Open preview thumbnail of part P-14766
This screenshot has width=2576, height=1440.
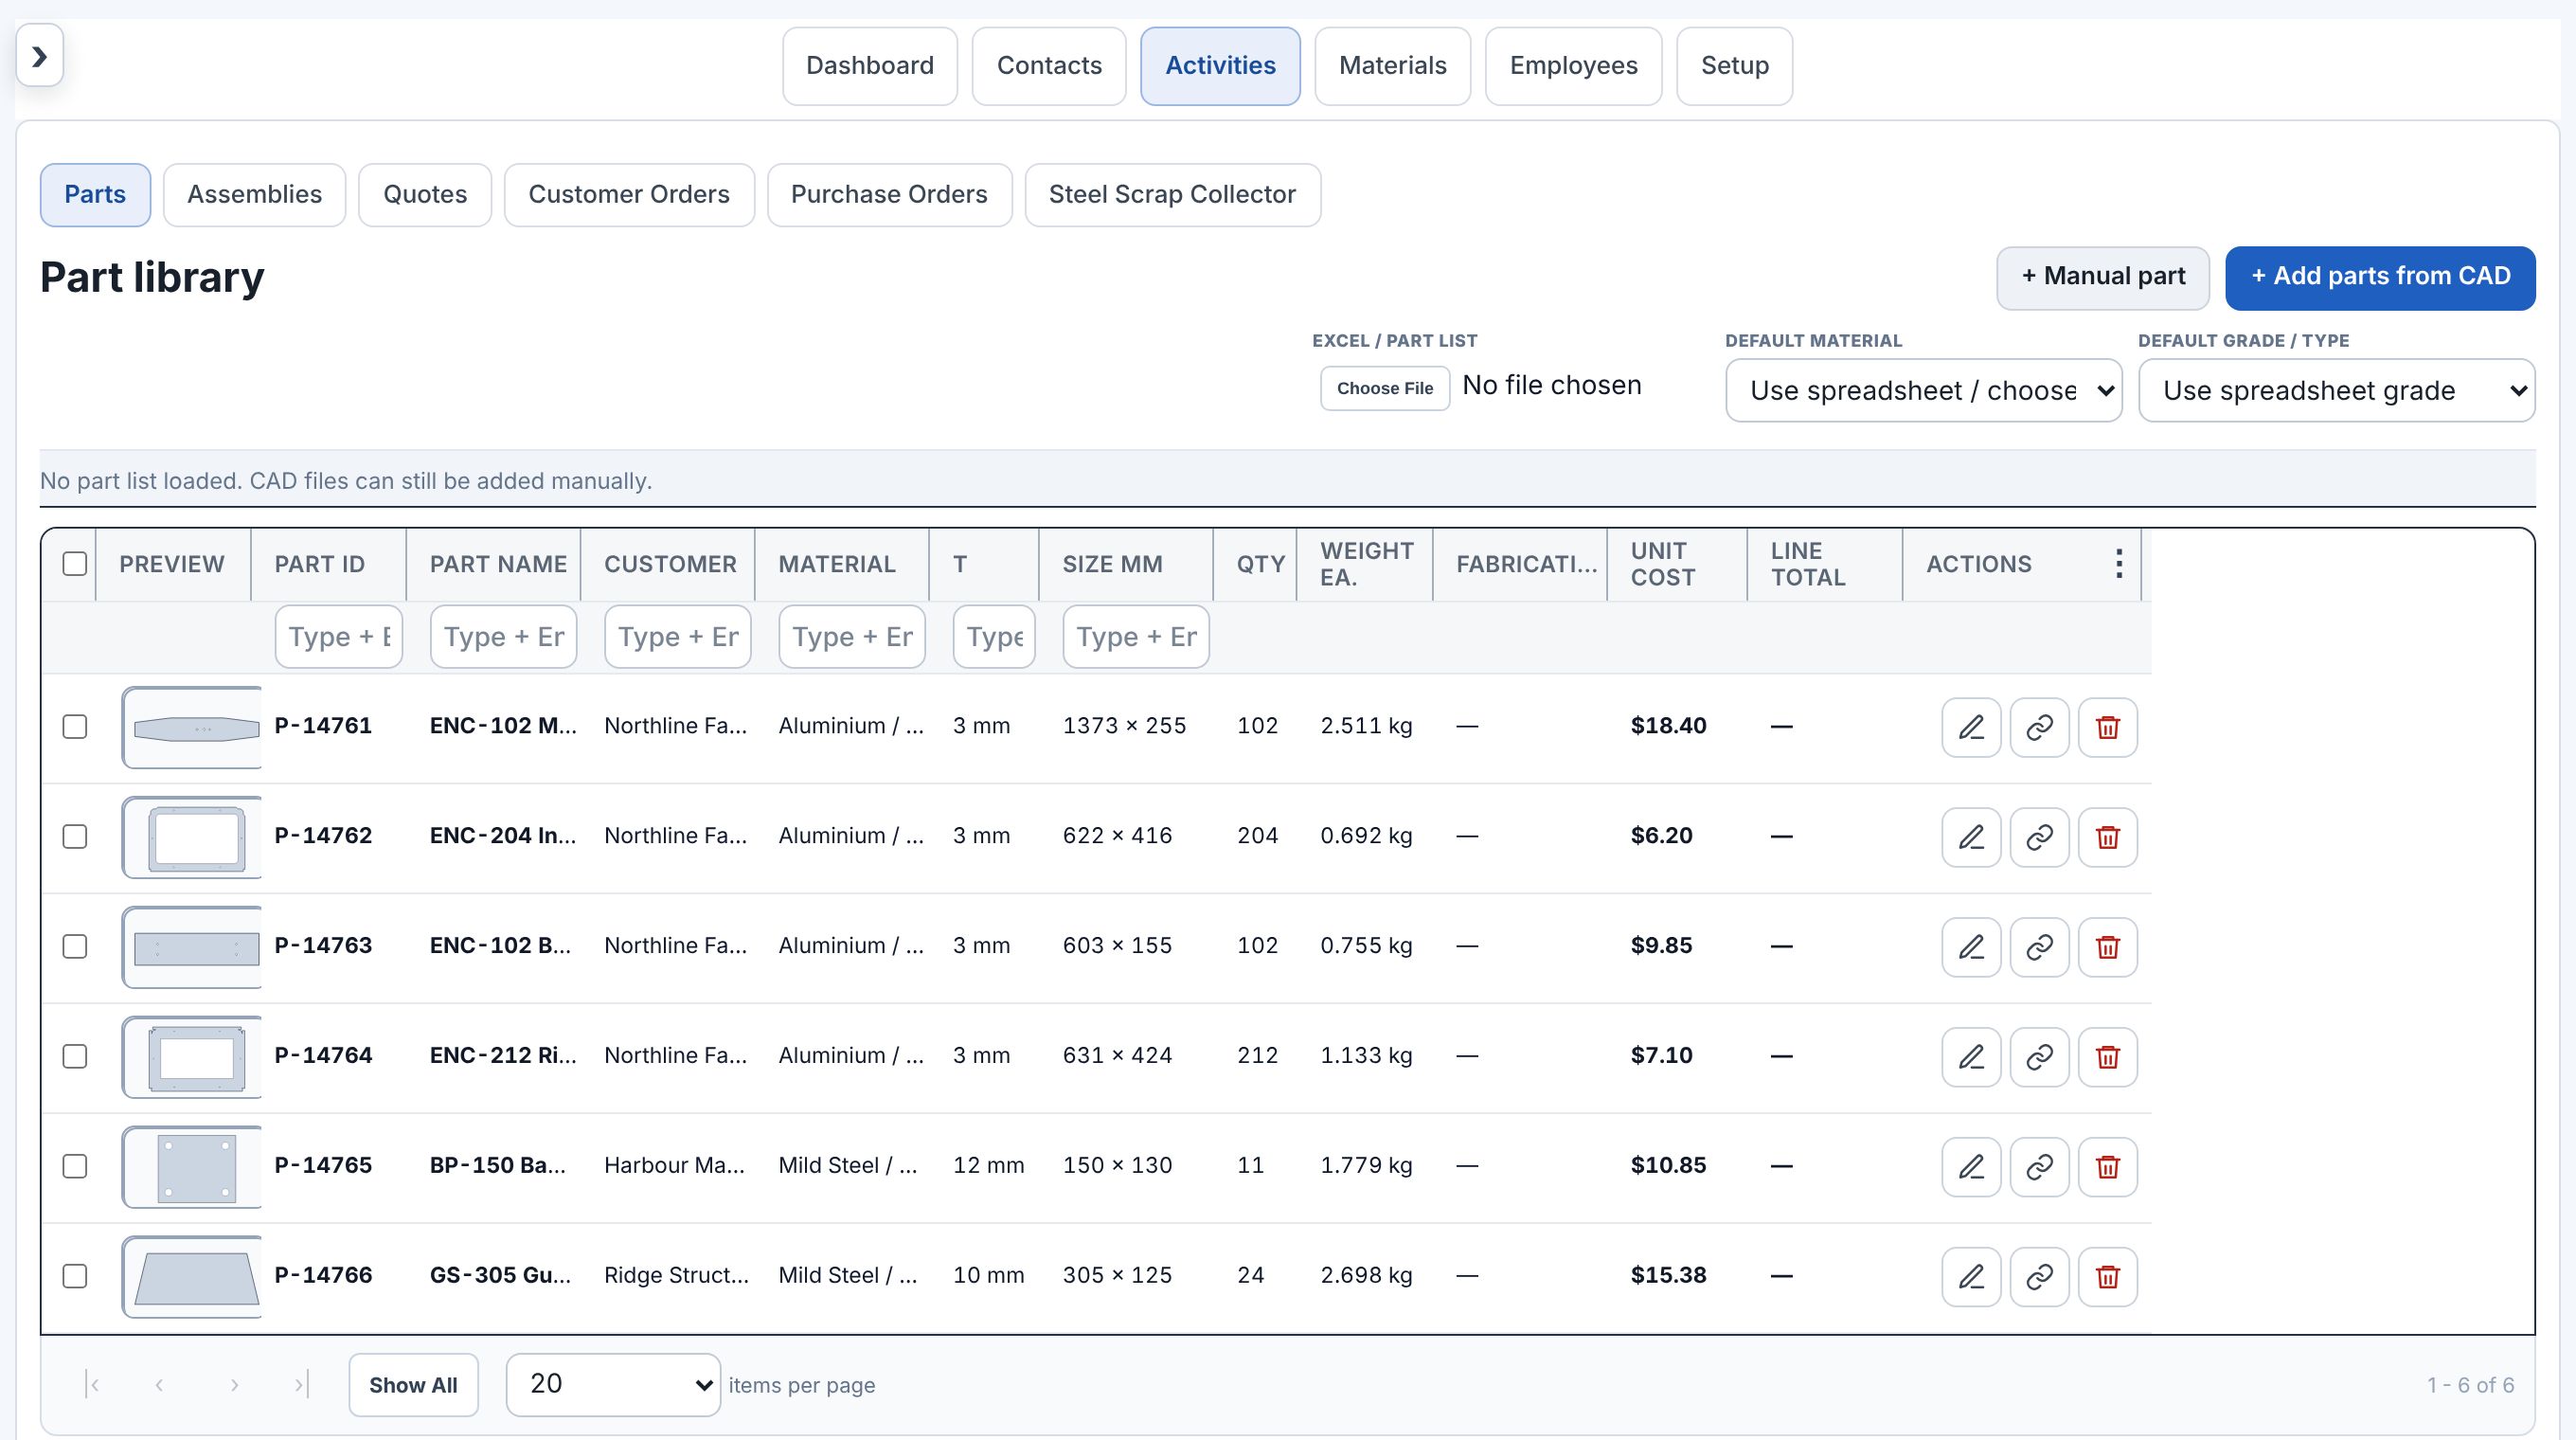tap(192, 1277)
